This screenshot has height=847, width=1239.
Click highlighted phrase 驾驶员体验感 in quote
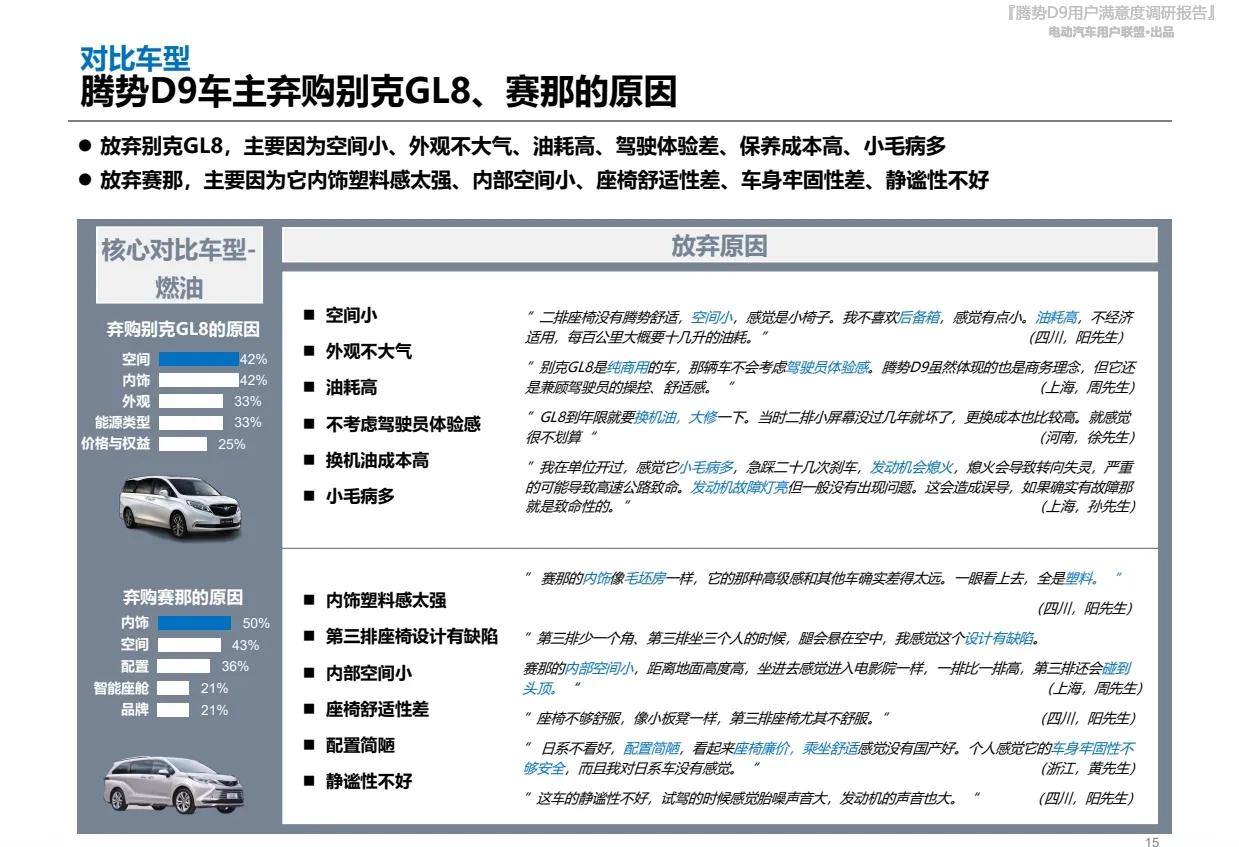click(828, 367)
